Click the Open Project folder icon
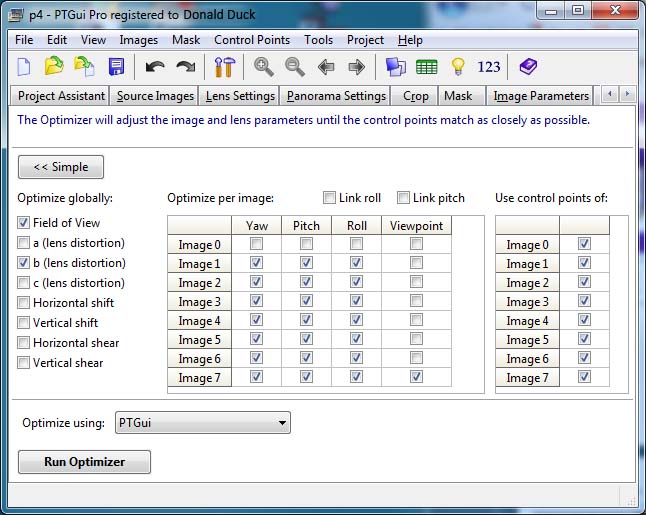Viewport: 646px width, 515px height. coord(54,67)
